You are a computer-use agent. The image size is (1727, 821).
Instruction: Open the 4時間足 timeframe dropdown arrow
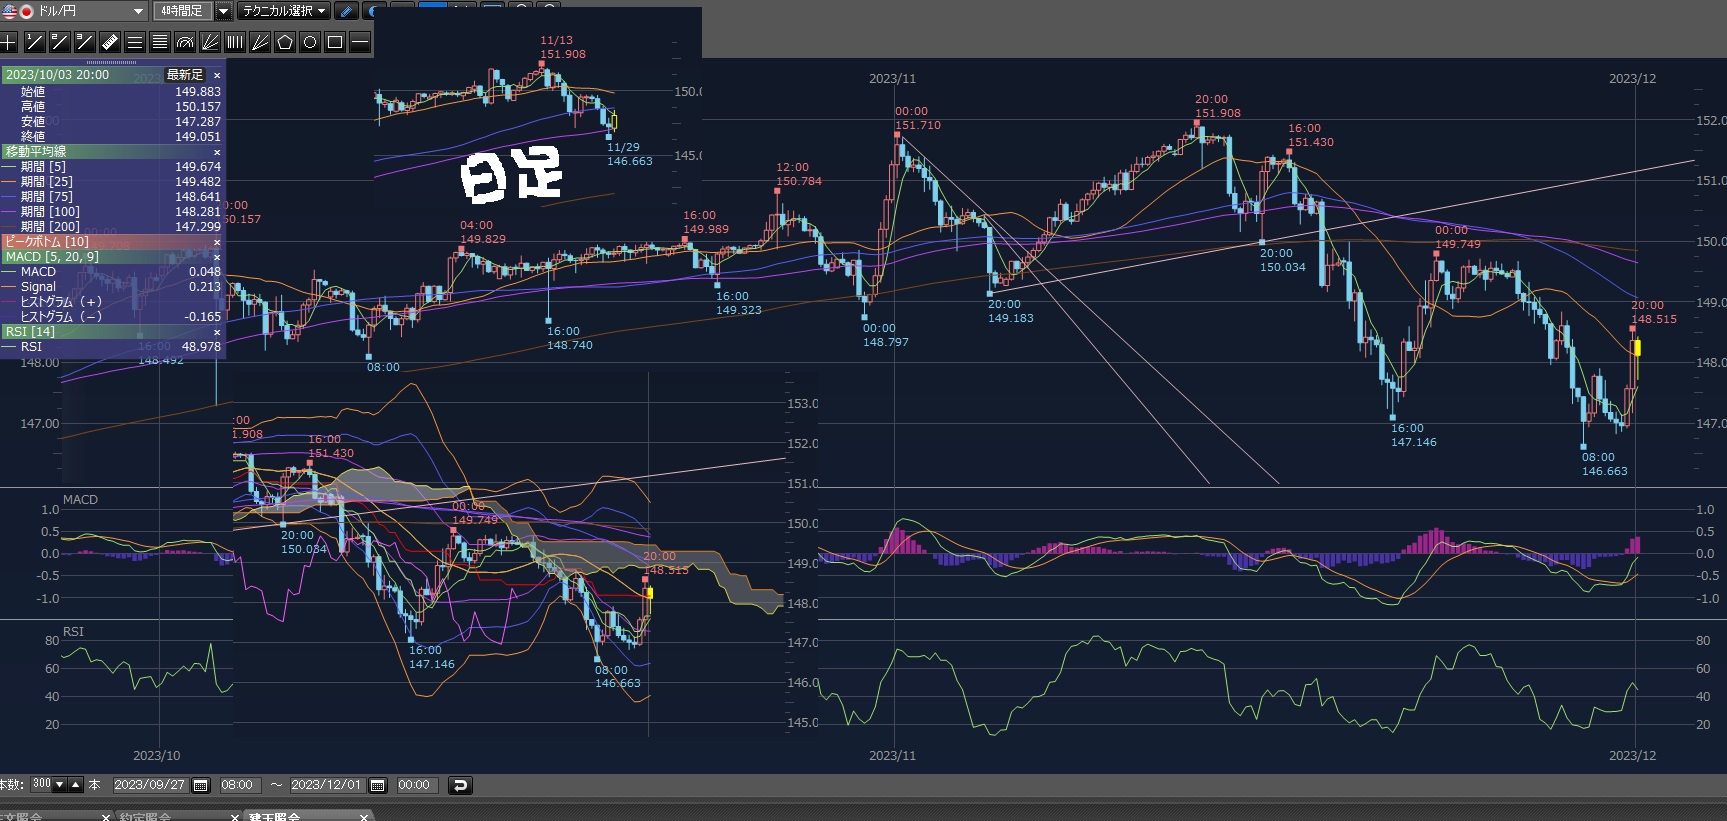pos(223,11)
